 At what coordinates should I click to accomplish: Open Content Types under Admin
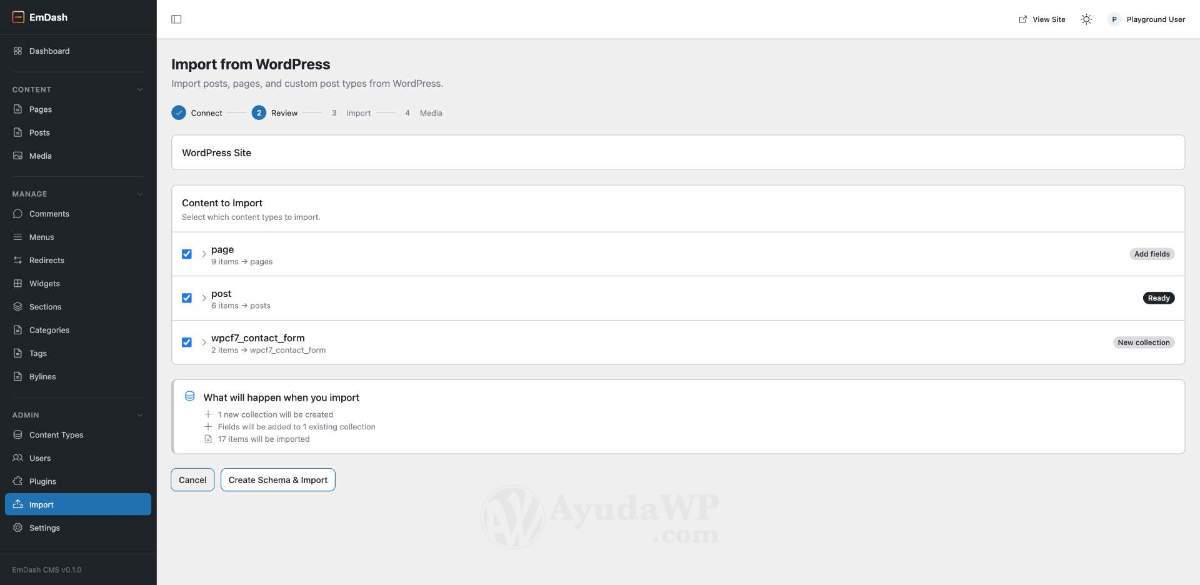57,434
